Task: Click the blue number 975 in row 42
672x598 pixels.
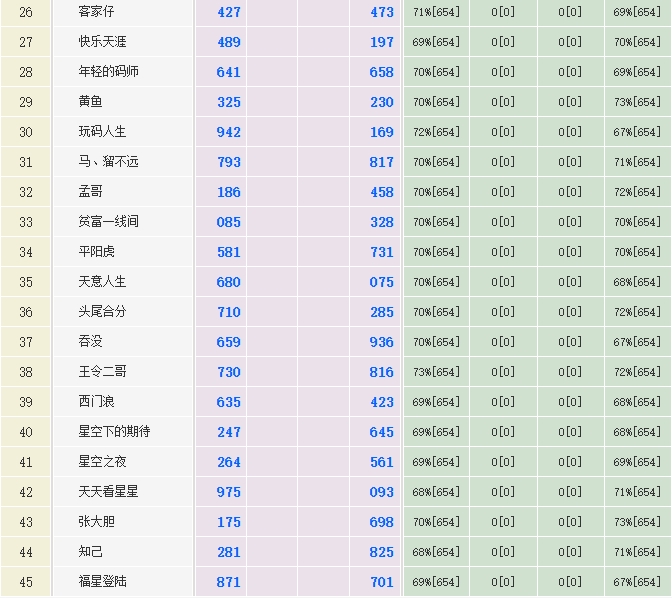Action: [228, 492]
